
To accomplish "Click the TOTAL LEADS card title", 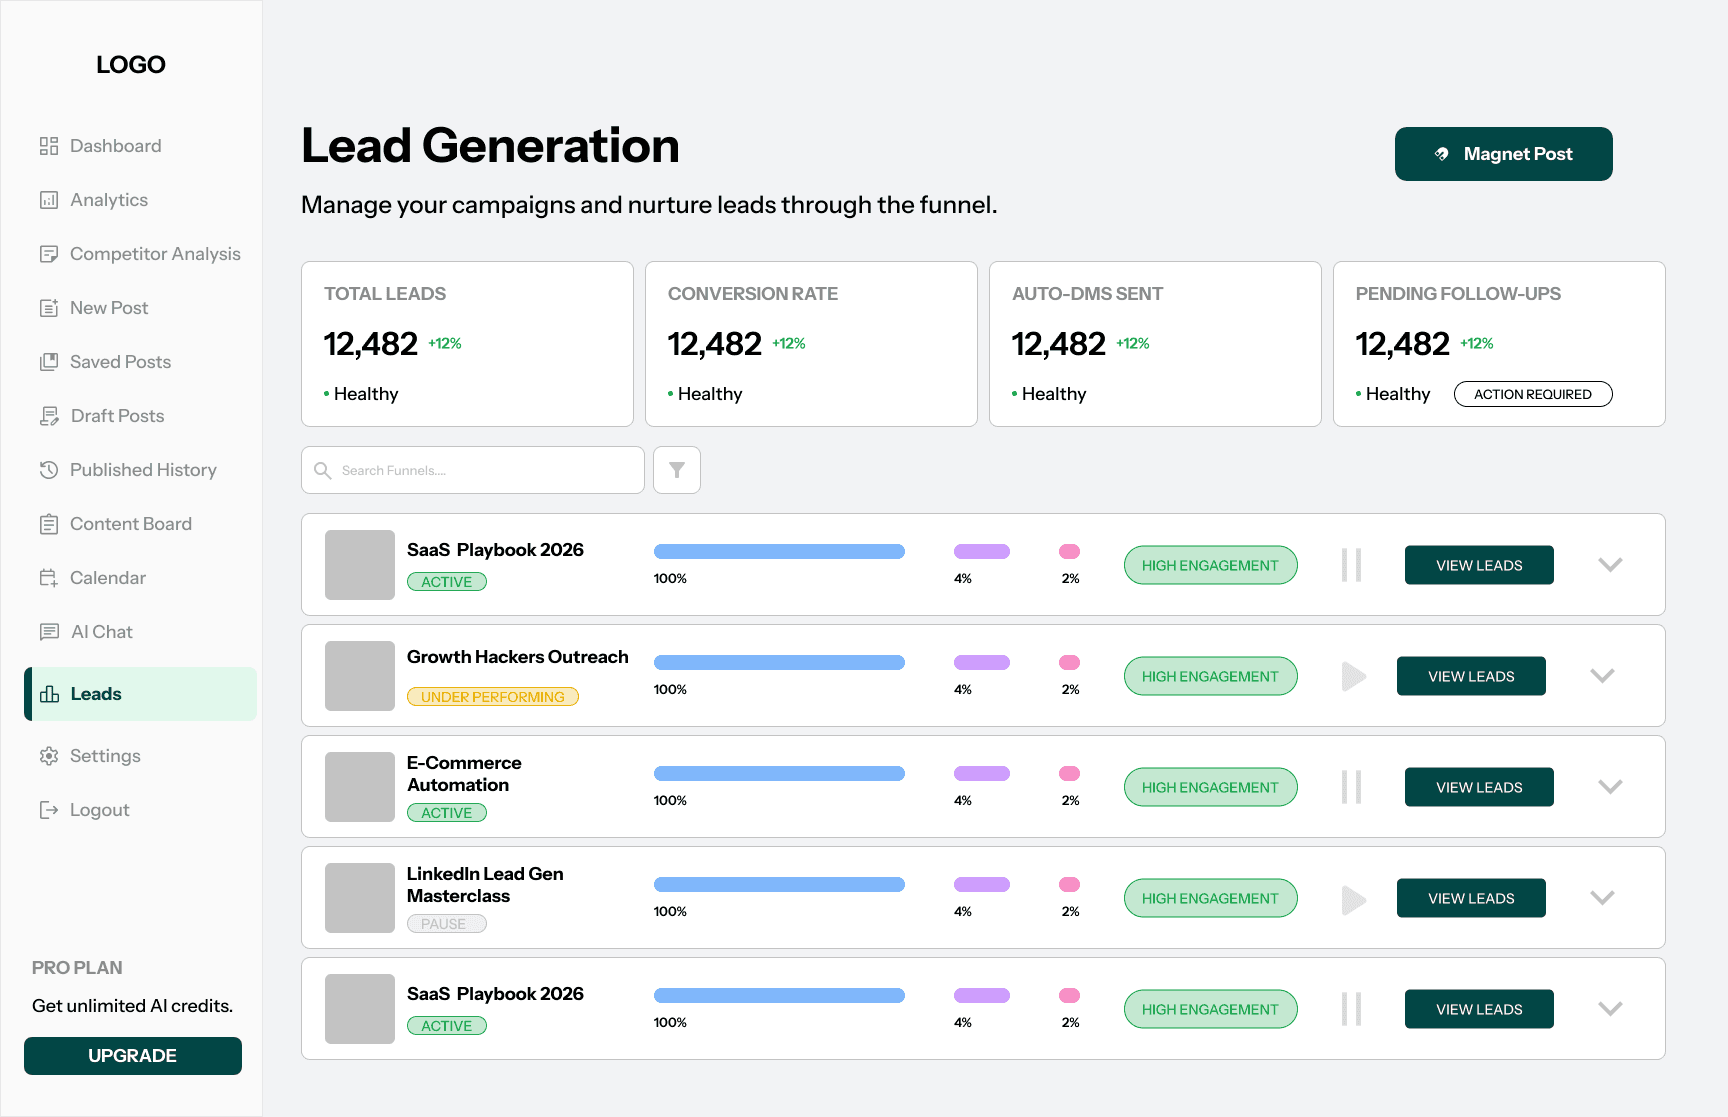I will click(x=385, y=294).
